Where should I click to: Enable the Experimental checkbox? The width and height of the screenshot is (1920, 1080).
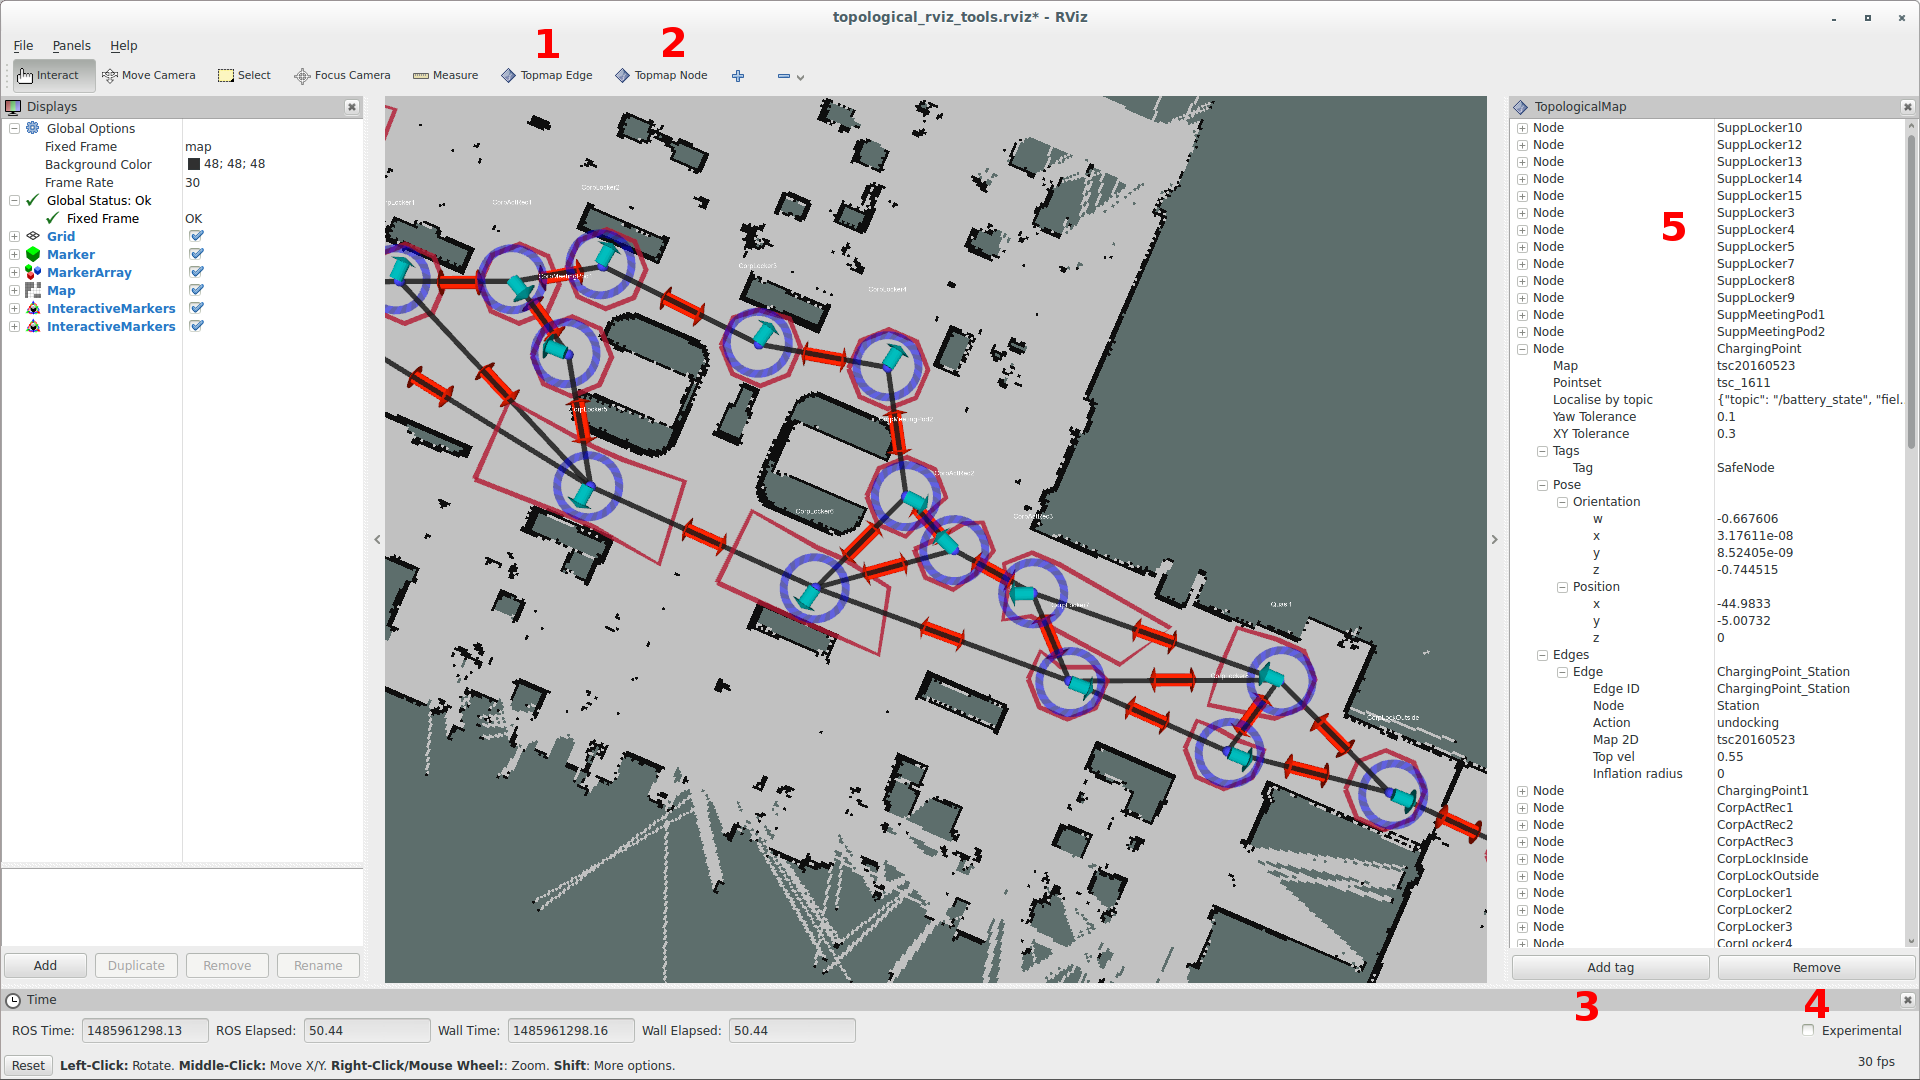point(1808,1030)
